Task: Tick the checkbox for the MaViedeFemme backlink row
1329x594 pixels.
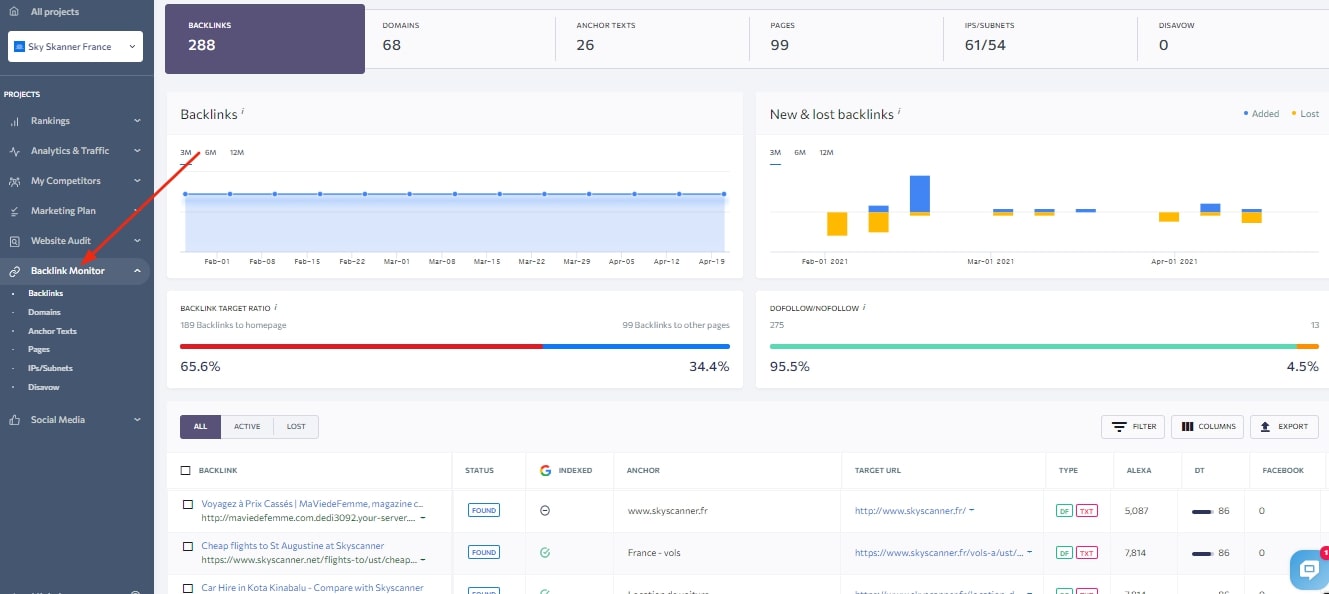Action: [187, 504]
